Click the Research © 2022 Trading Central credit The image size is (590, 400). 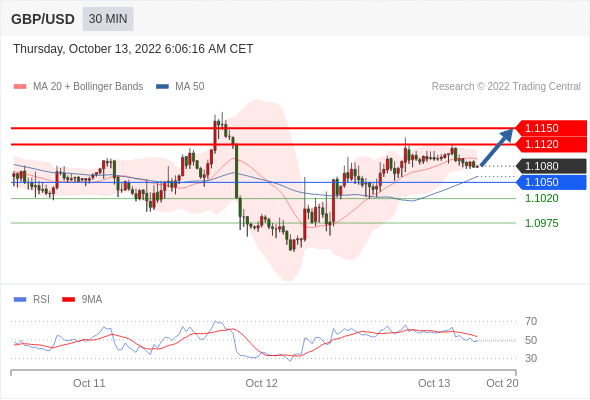pyautogui.click(x=506, y=87)
